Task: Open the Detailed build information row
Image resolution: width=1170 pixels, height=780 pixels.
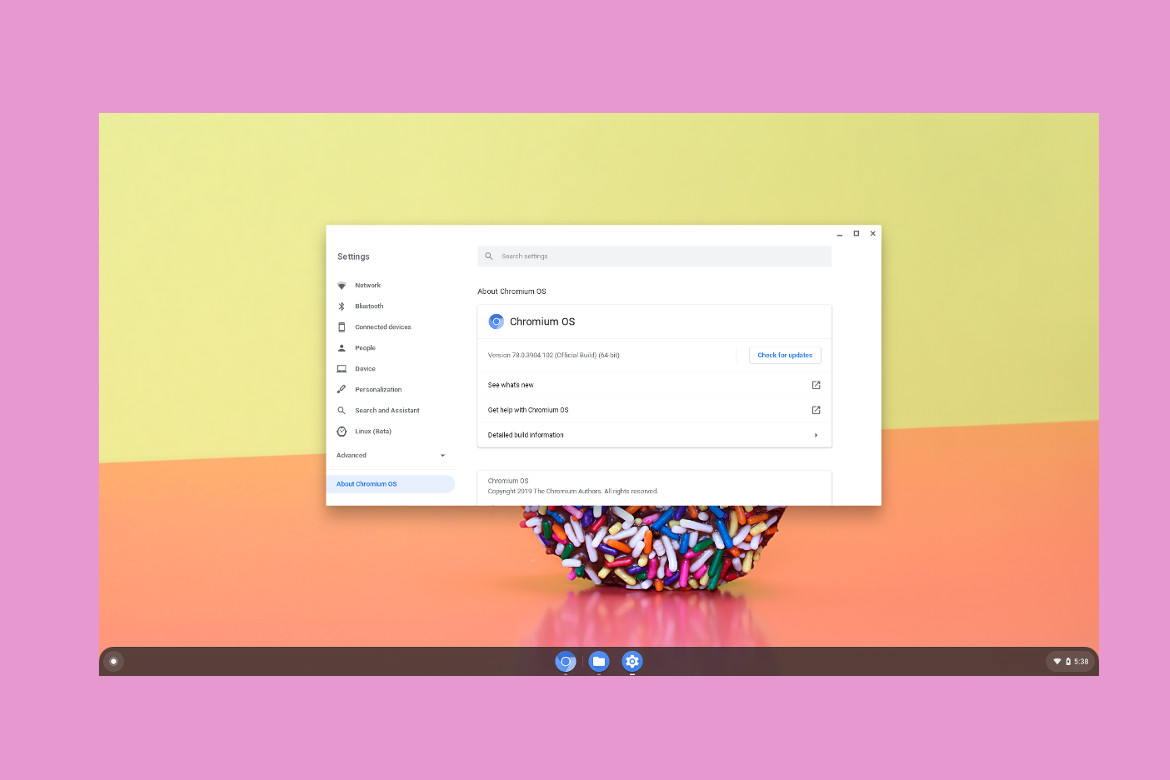Action: click(654, 435)
